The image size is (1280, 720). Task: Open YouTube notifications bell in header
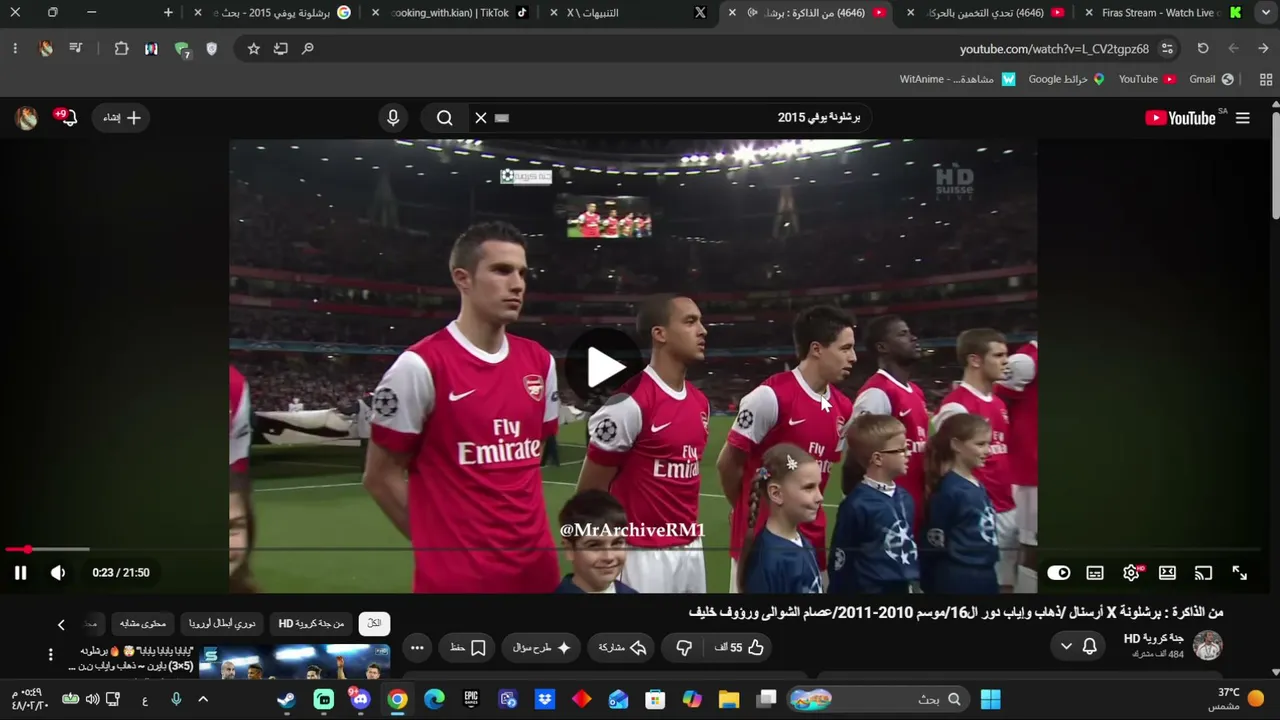(67, 118)
